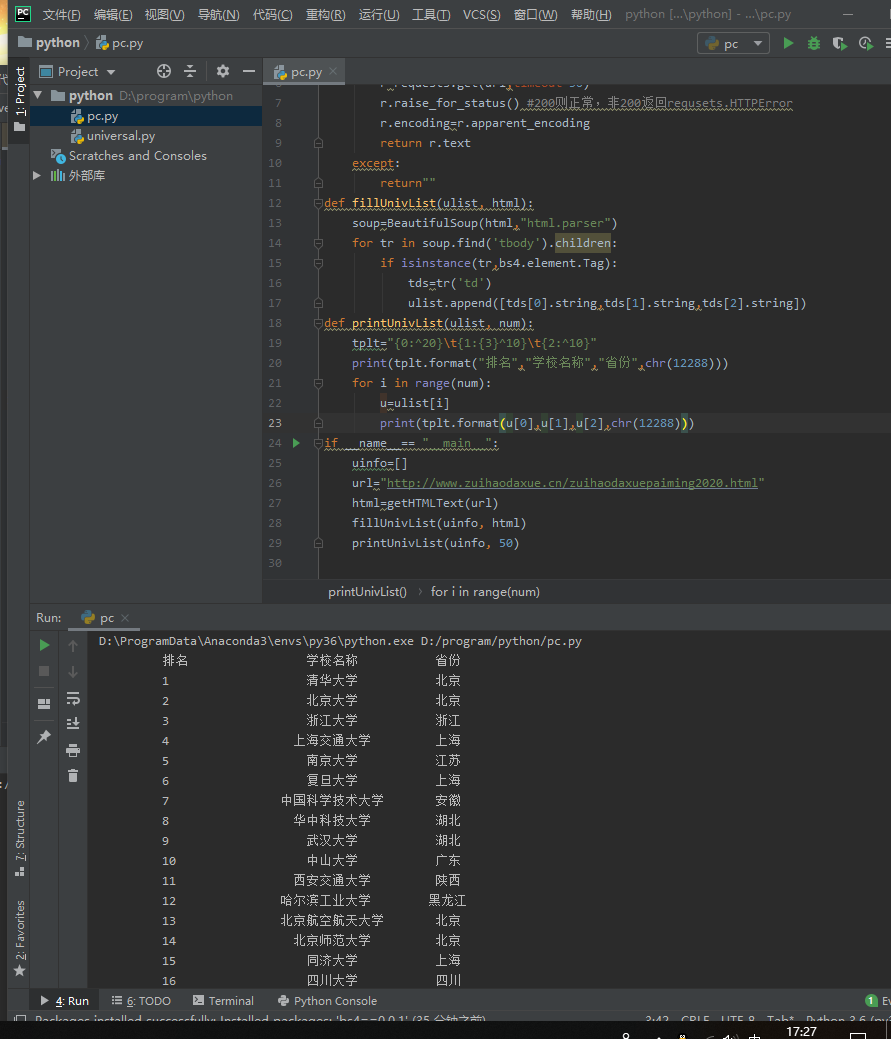Open the Project panel settings gear
The height and width of the screenshot is (1039, 891).
[x=222, y=71]
